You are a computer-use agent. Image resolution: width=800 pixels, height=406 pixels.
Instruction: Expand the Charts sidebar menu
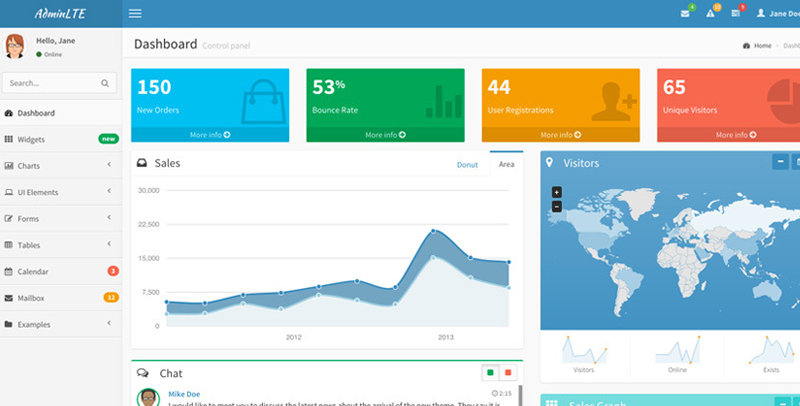[61, 166]
